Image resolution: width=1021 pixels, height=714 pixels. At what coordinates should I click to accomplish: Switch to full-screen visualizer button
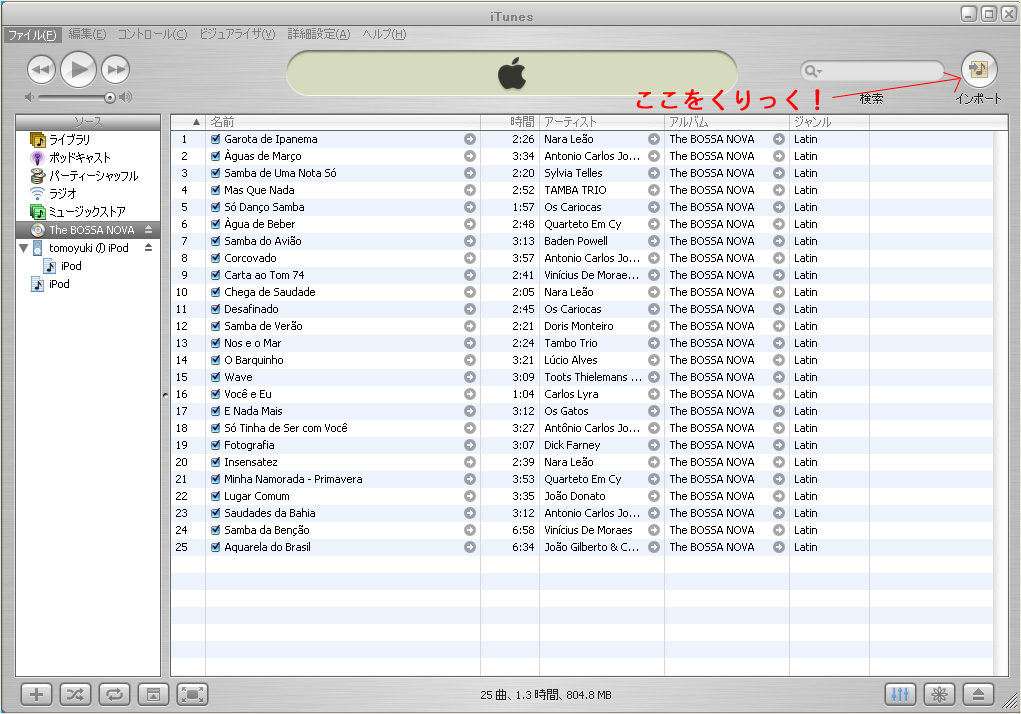pos(193,694)
